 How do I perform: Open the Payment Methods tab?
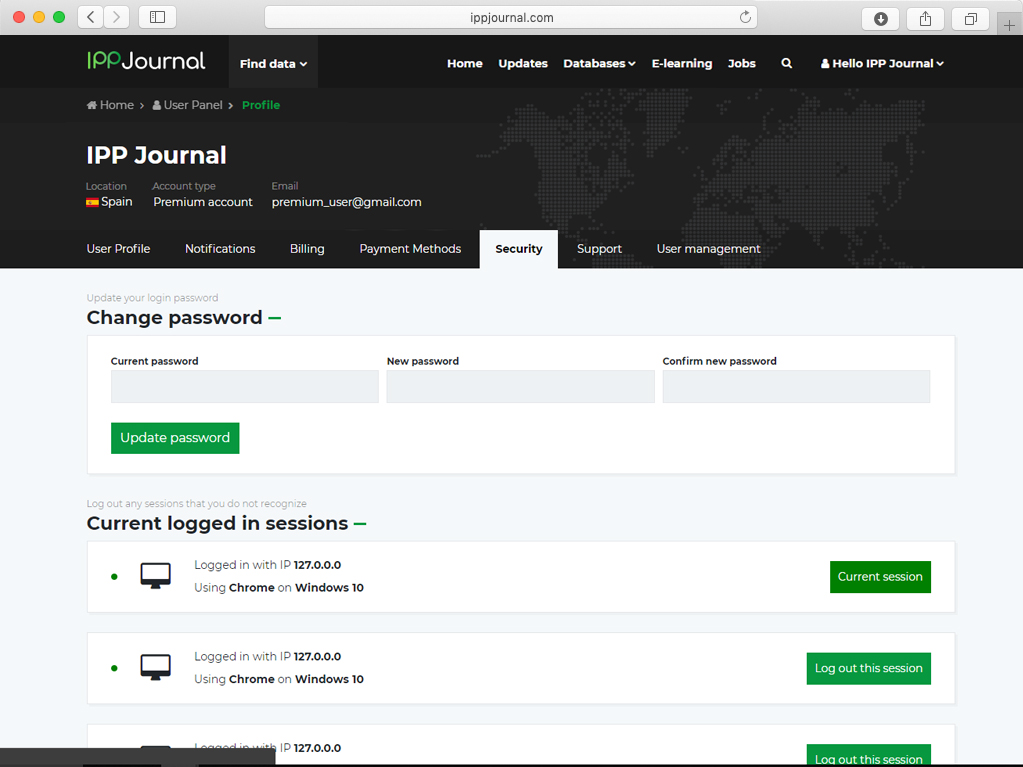410,249
